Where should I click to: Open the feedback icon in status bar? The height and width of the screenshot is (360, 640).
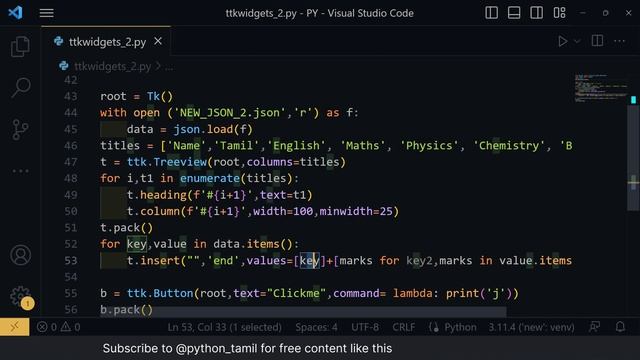pyautogui.click(x=594, y=327)
